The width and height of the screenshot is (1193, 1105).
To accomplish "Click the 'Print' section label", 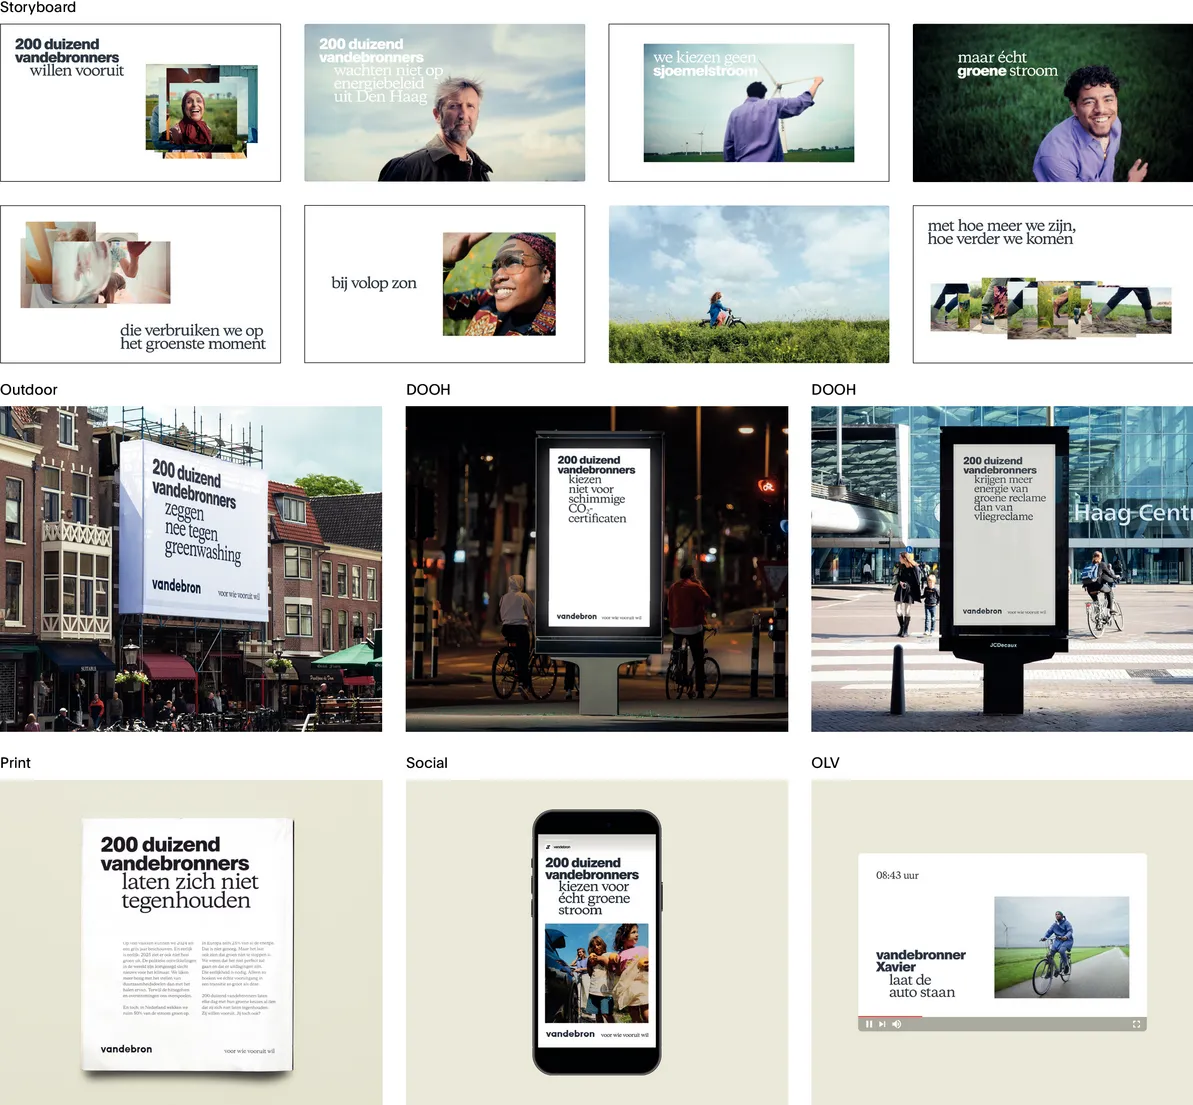I will click(15, 763).
